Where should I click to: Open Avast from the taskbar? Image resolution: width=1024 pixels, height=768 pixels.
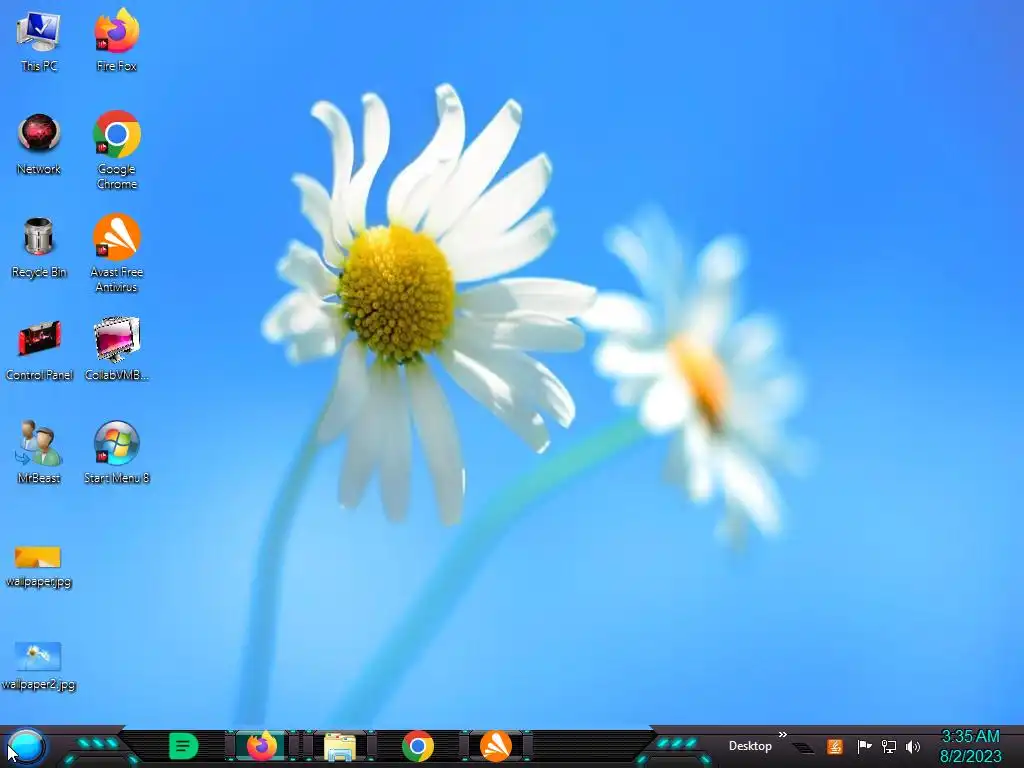(x=496, y=746)
